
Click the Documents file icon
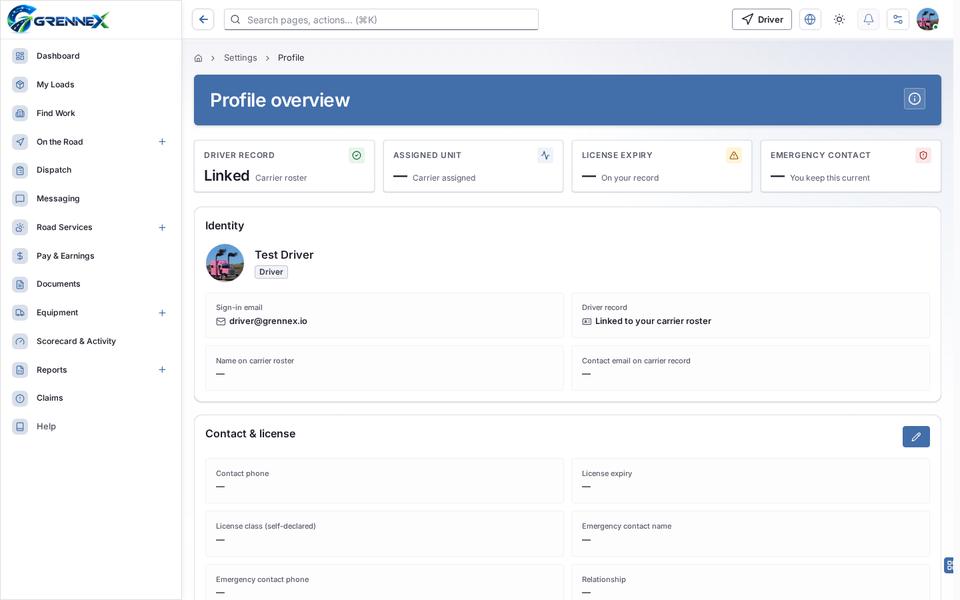[x=20, y=284]
